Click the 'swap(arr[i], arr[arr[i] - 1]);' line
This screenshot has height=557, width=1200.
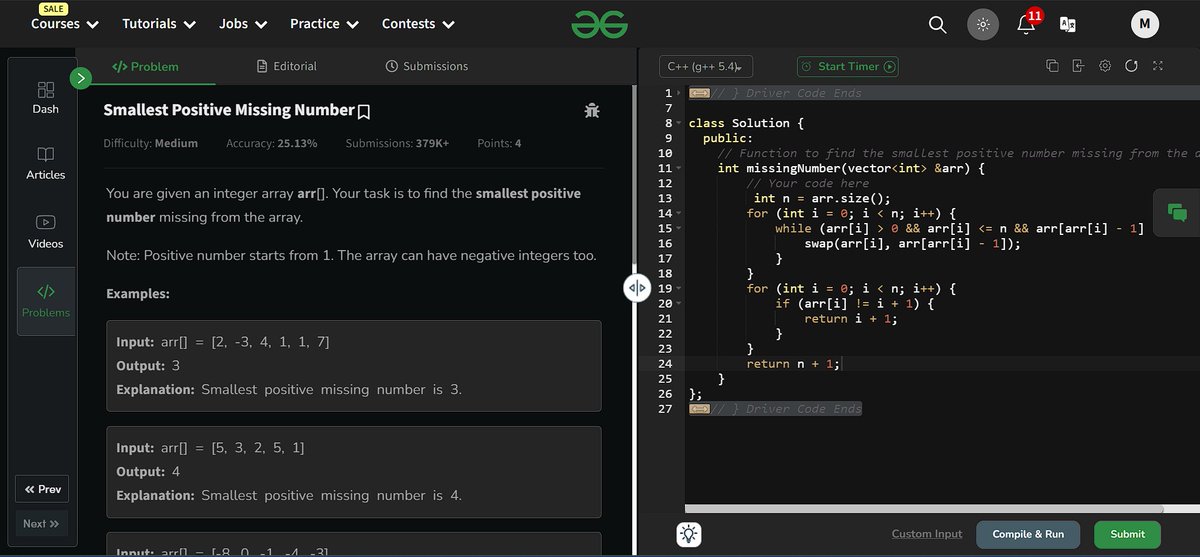[912, 243]
